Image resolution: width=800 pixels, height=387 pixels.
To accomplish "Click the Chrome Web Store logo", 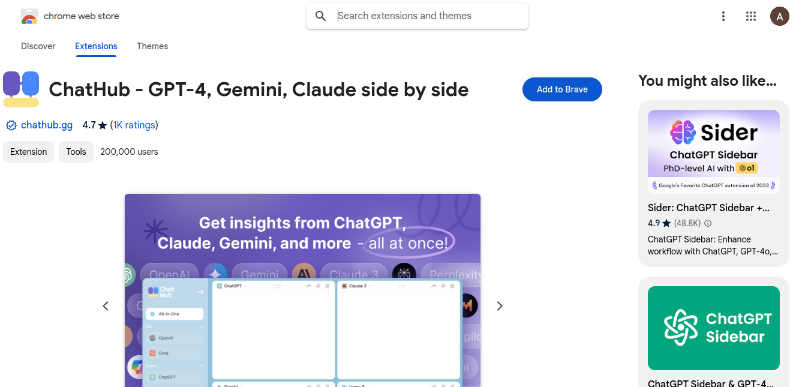I will click(29, 16).
